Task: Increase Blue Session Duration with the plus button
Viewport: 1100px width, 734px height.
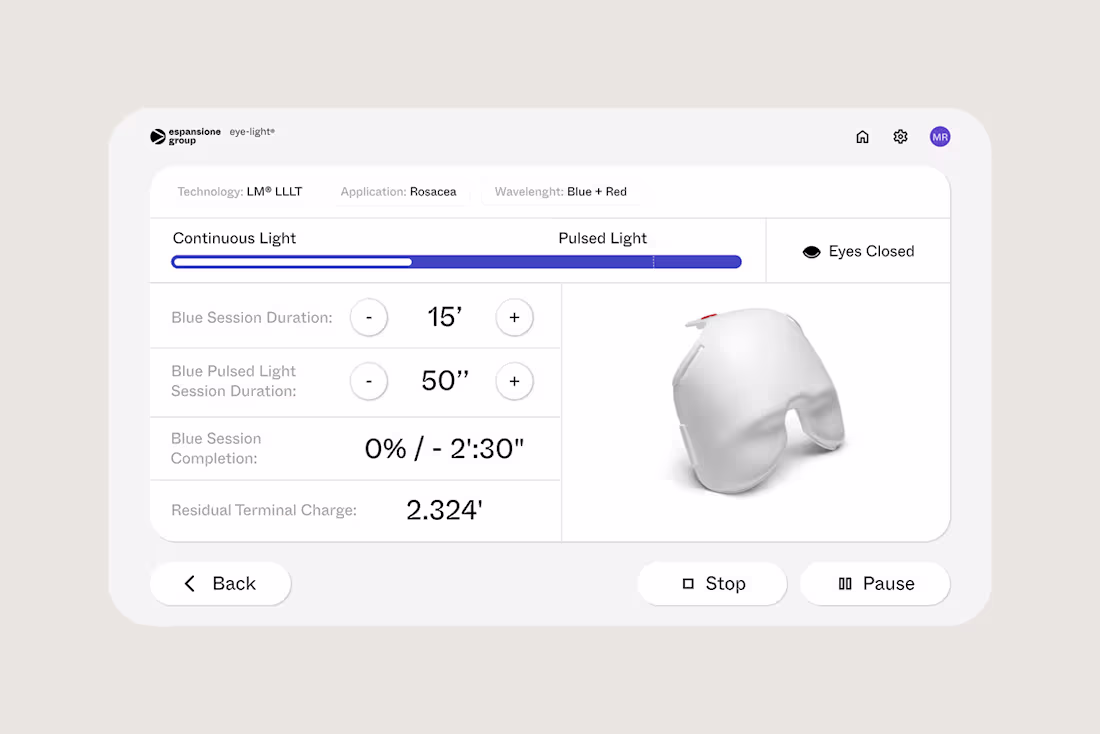Action: click(x=514, y=317)
